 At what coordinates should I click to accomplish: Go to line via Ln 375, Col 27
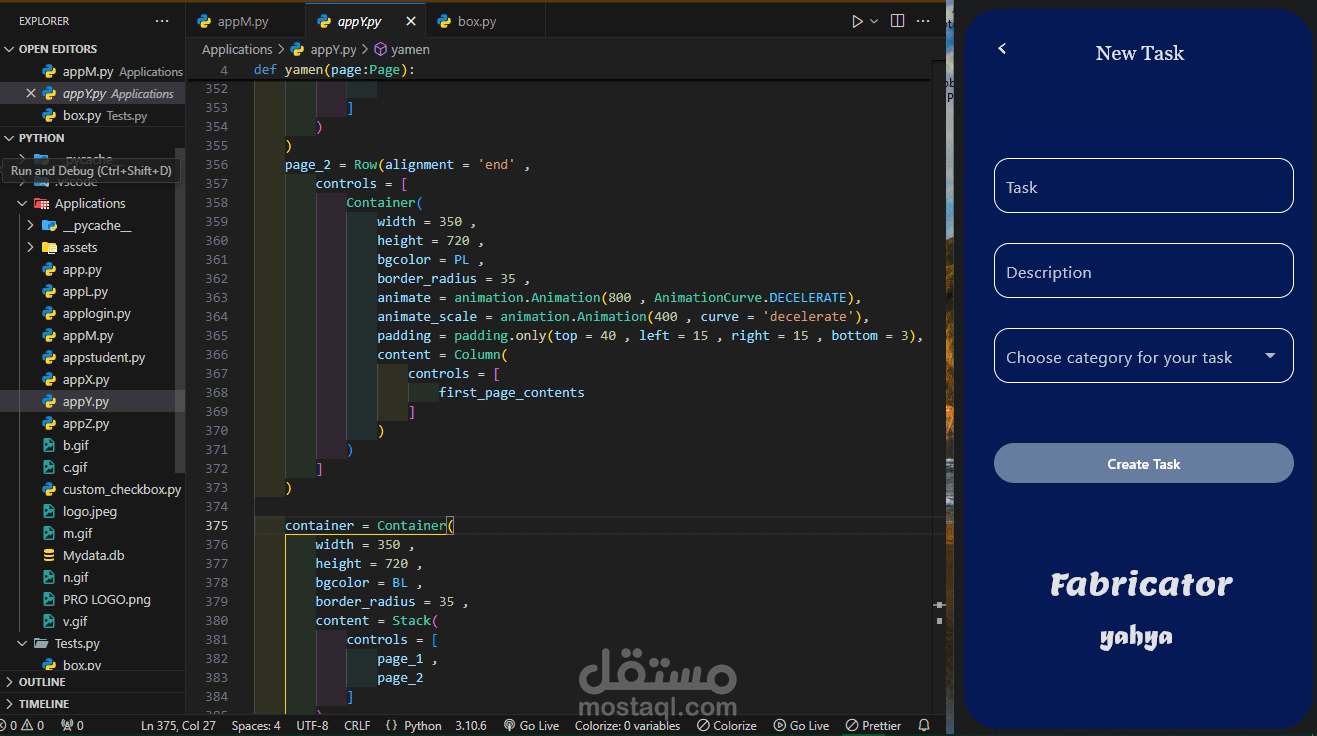point(178,726)
